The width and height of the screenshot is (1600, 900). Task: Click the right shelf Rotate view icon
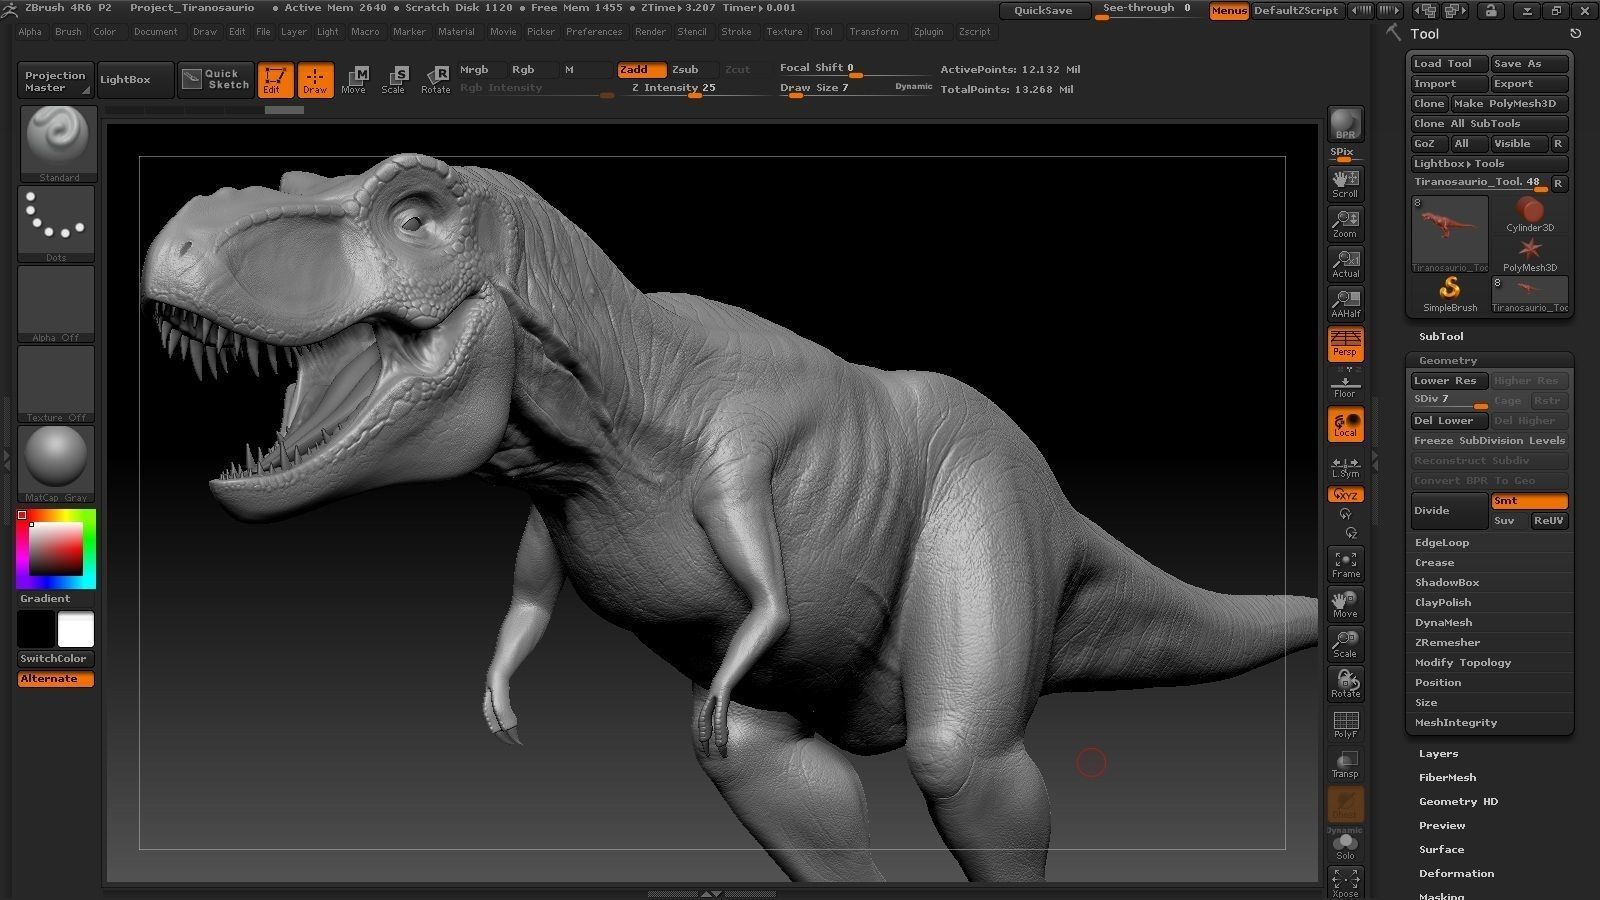click(1345, 684)
